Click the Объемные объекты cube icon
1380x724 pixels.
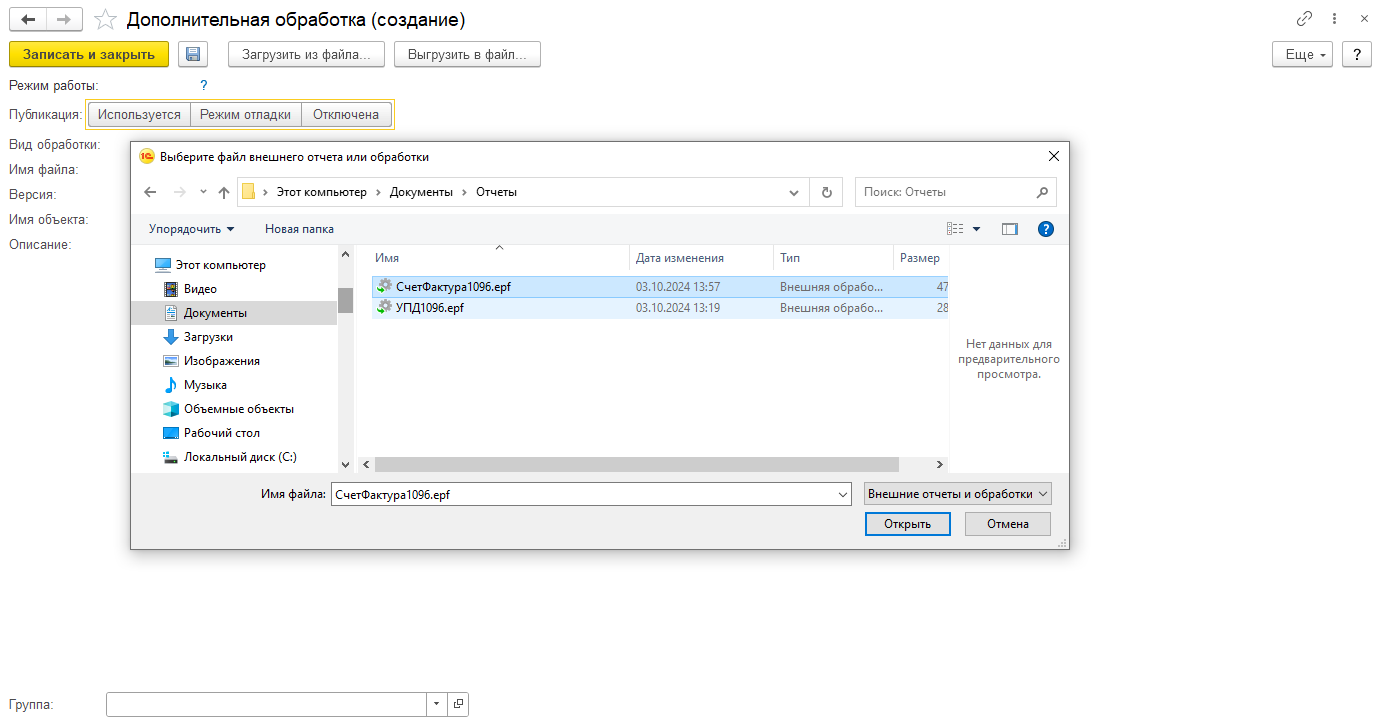(170, 409)
